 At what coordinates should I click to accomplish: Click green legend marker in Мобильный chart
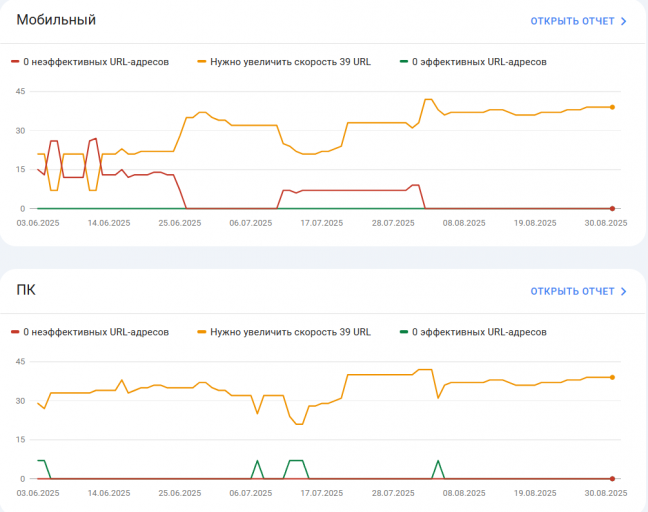(x=404, y=62)
